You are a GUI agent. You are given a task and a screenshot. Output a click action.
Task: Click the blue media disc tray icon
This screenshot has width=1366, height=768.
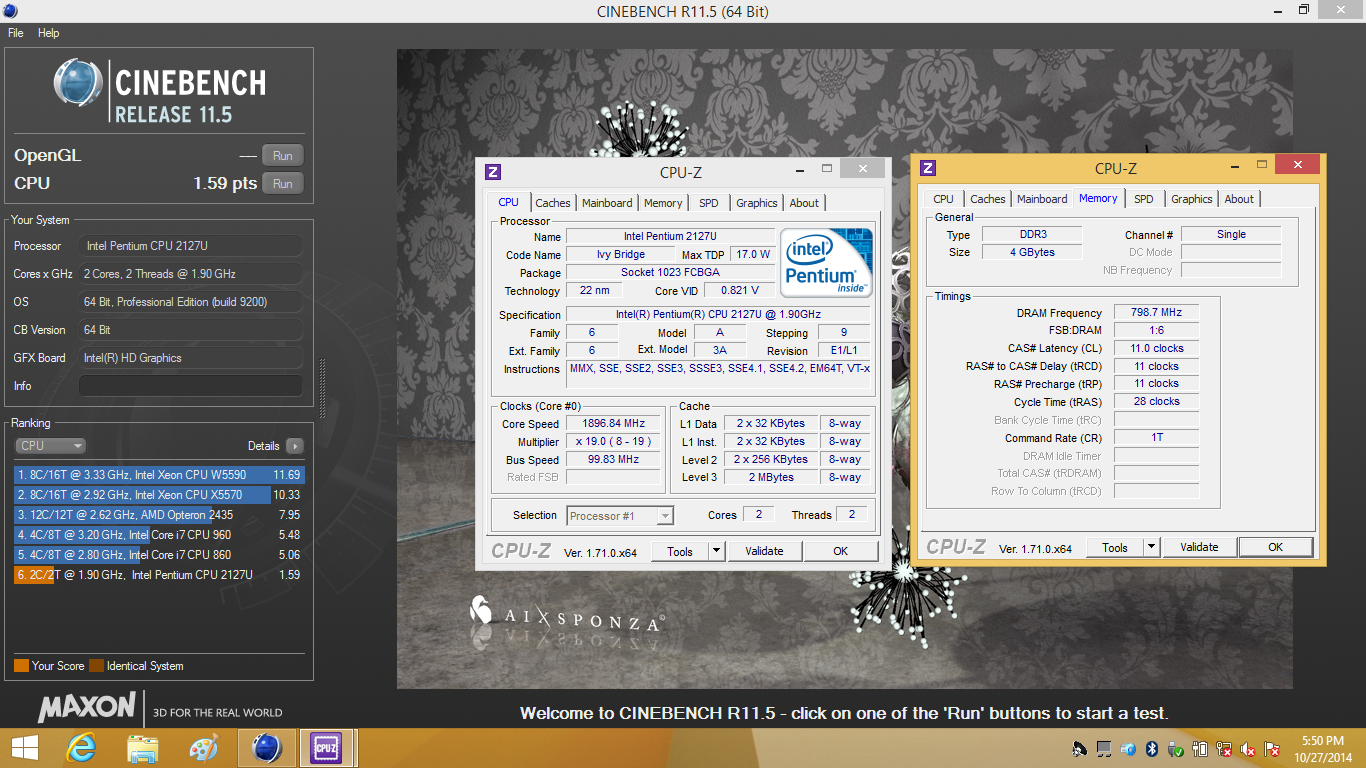[x=1128, y=749]
